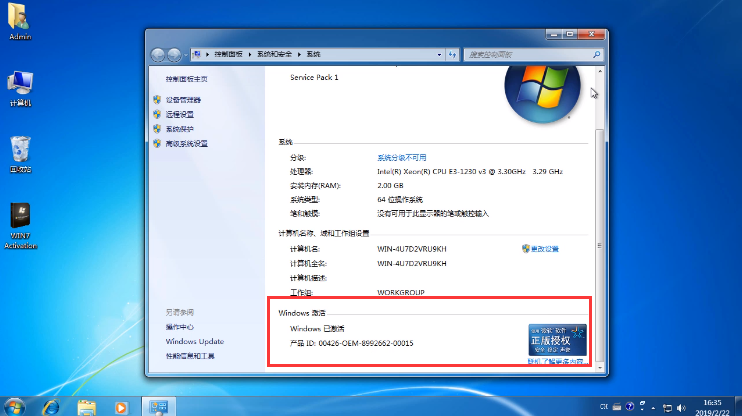The height and width of the screenshot is (416, 742).
Task: Select the 回收站 recycle bin desktop icon
Action: pos(20,155)
